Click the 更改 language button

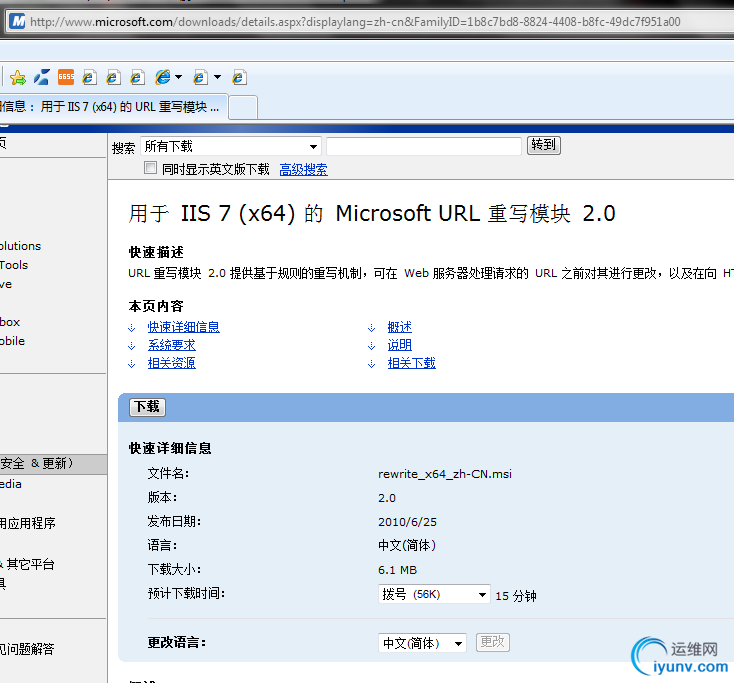pyautogui.click(x=492, y=642)
